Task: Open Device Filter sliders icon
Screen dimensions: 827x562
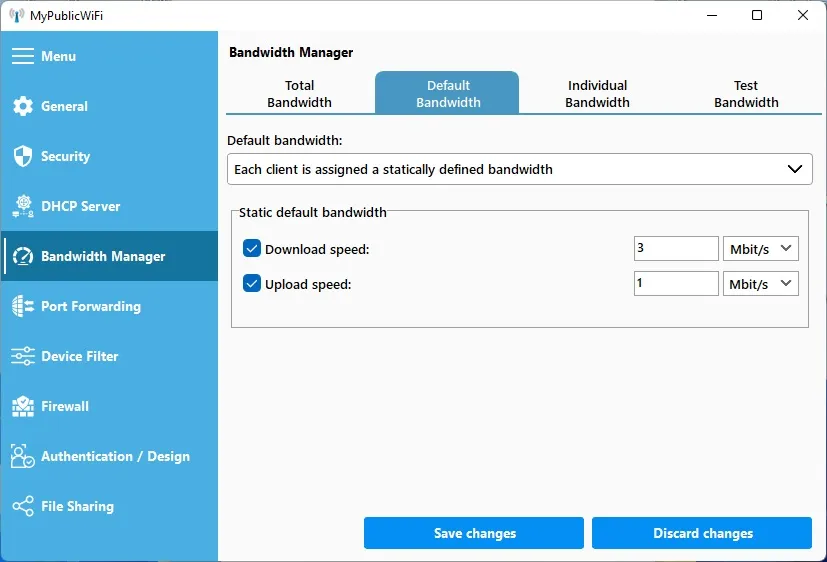Action: 22,356
